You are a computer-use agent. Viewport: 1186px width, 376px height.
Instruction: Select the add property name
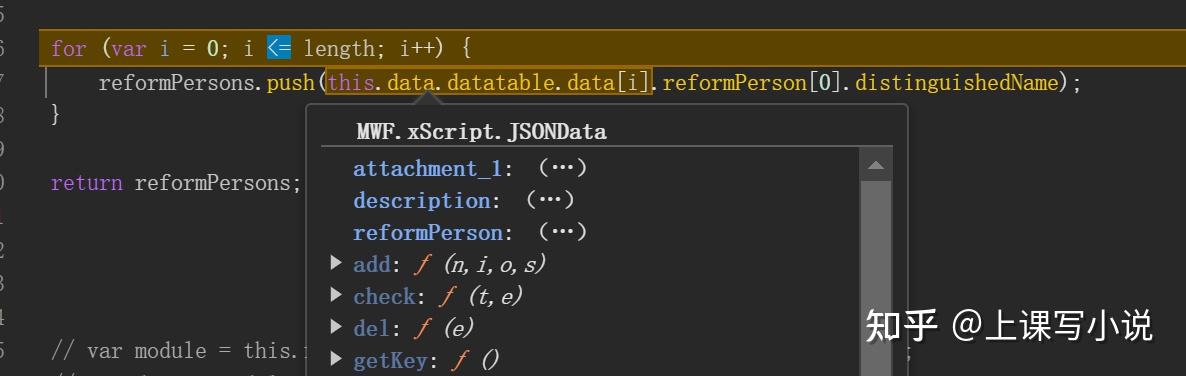371,265
